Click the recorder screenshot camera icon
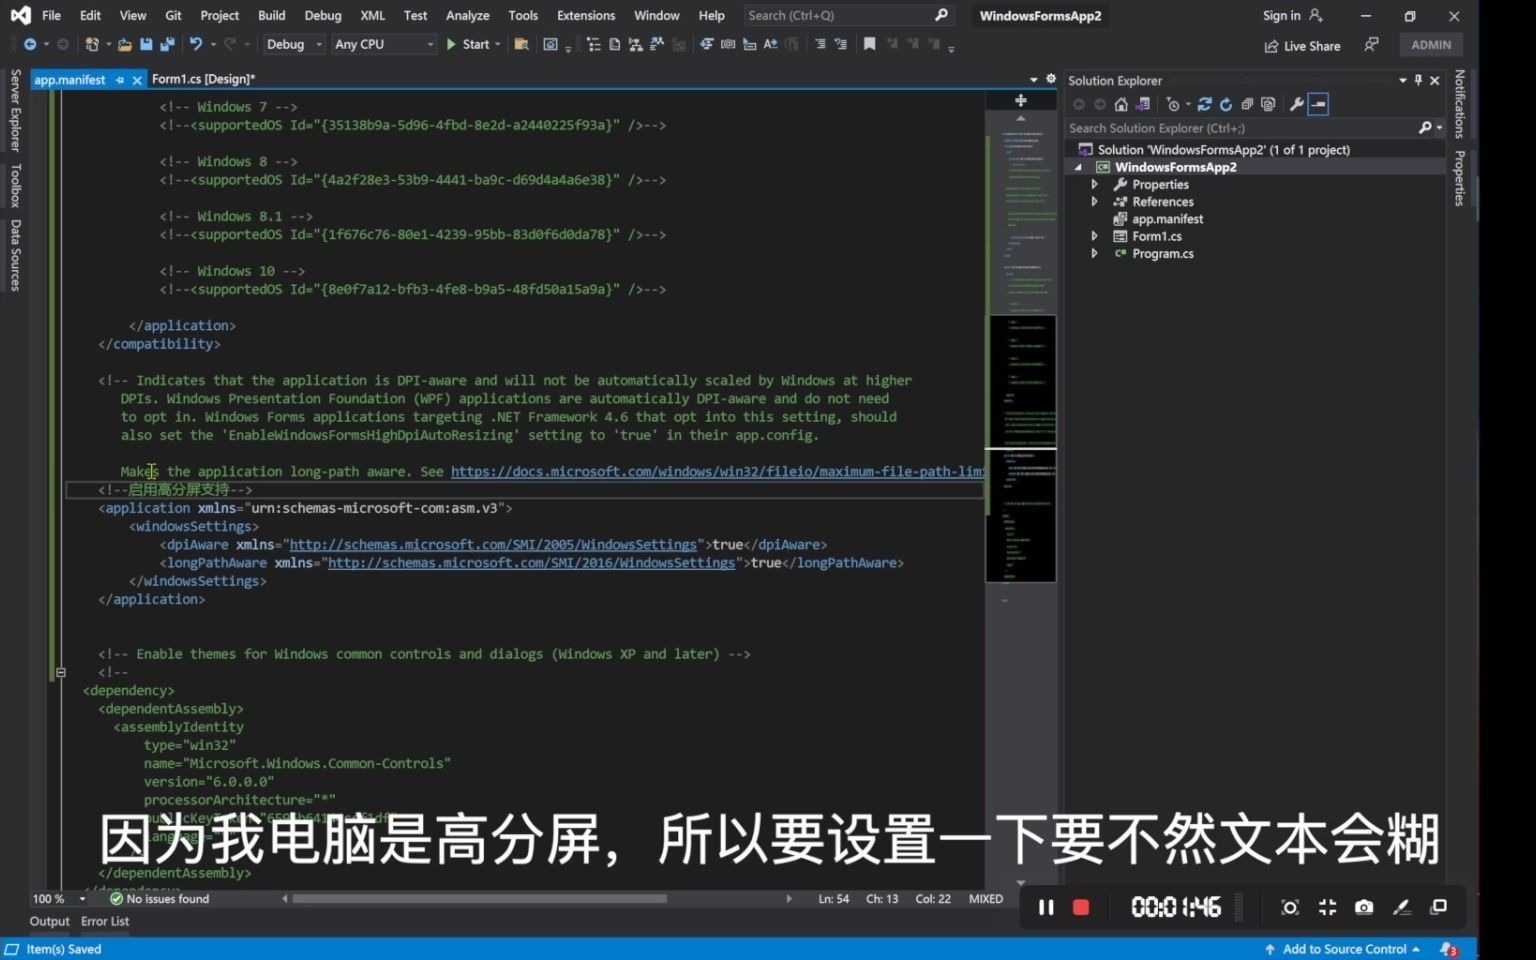The width and height of the screenshot is (1536, 960). (x=1364, y=907)
